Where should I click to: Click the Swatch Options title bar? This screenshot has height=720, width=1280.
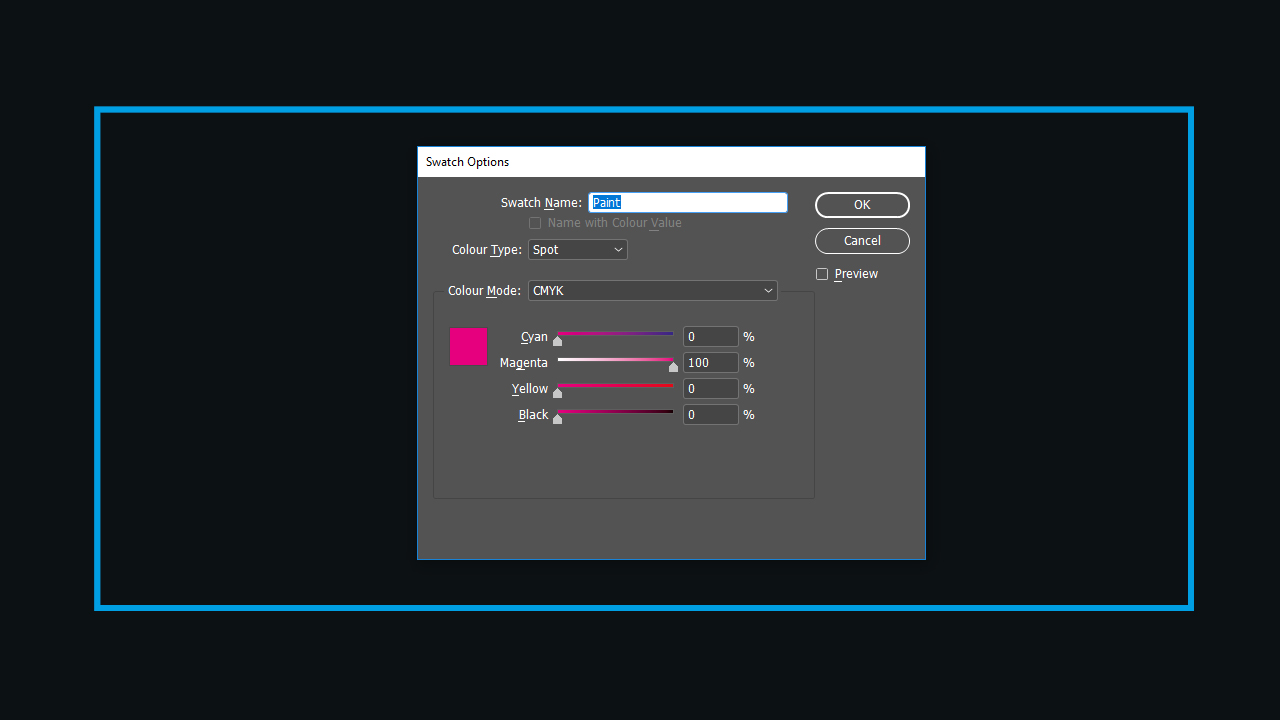coord(671,162)
